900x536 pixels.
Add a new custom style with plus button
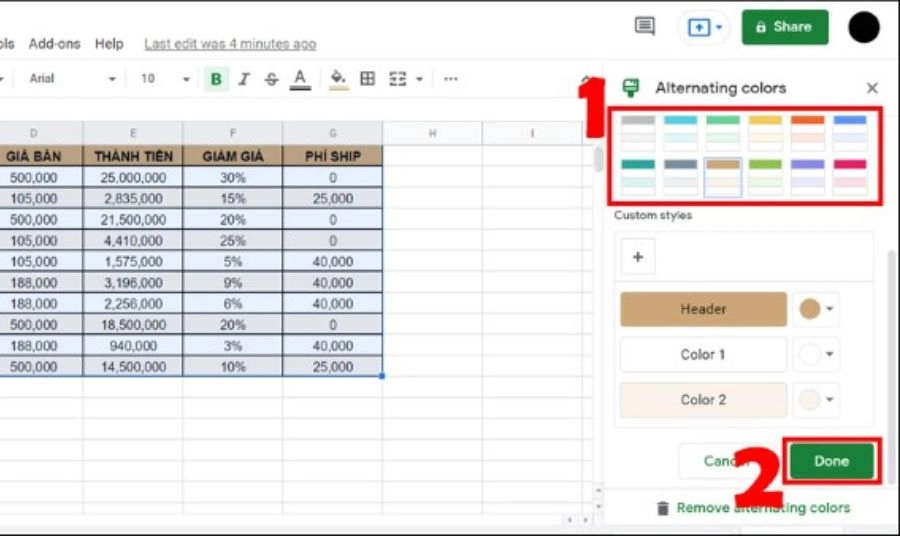pos(638,257)
